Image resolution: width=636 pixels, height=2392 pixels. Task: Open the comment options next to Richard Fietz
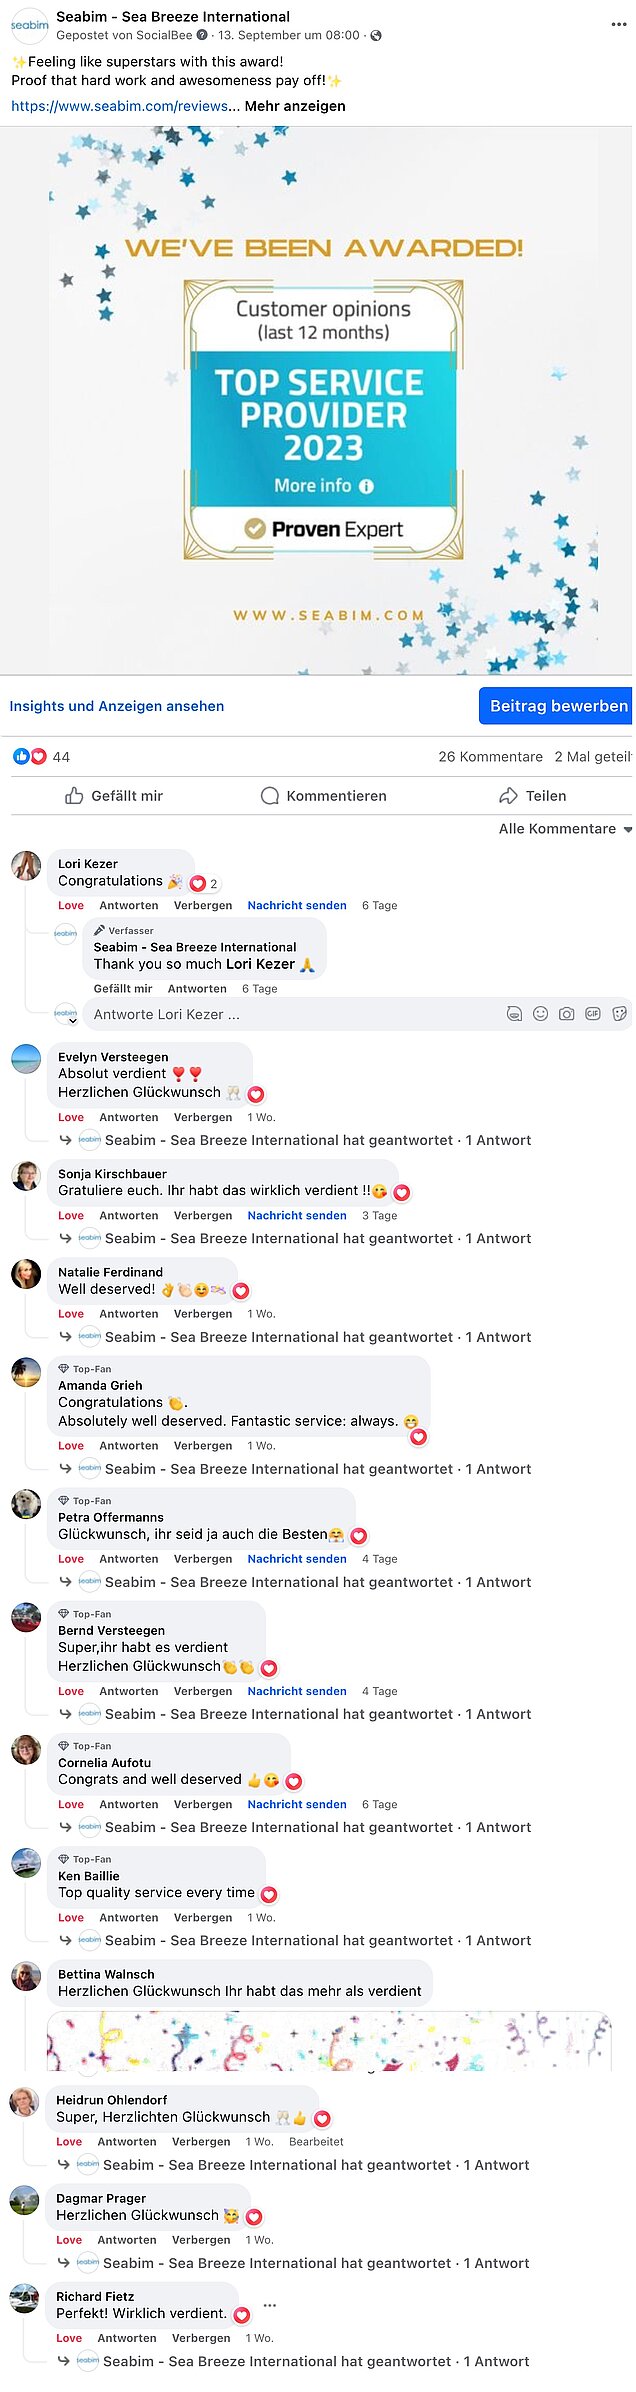270,2306
